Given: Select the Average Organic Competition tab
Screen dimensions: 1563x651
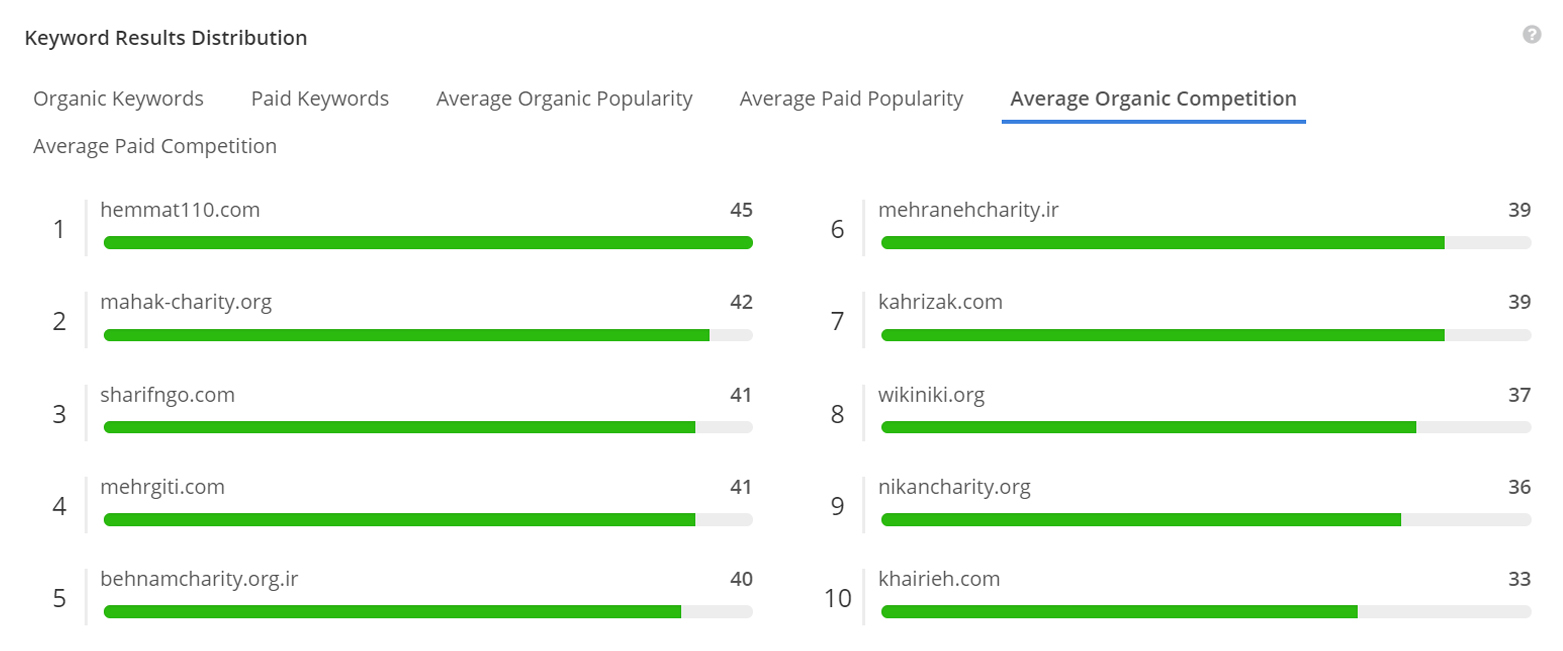Looking at the screenshot, I should 1153,99.
